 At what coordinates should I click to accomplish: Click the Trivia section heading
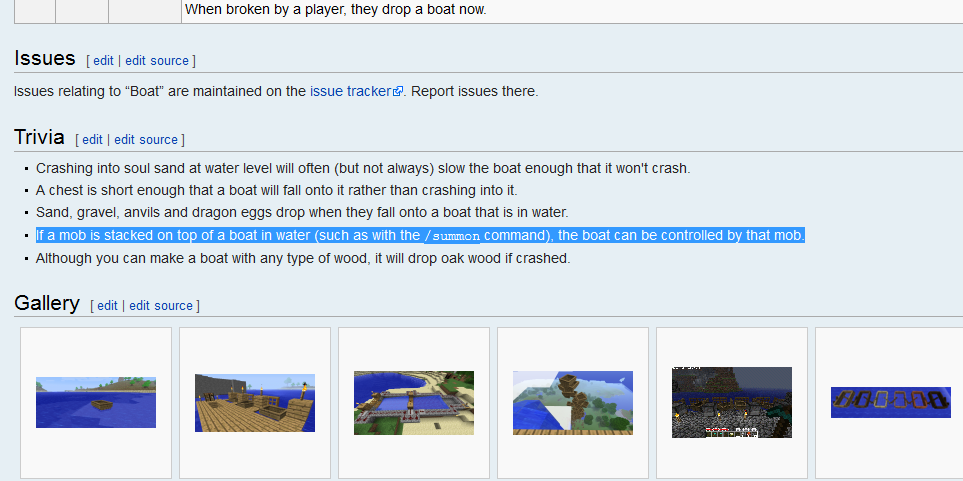(x=39, y=137)
